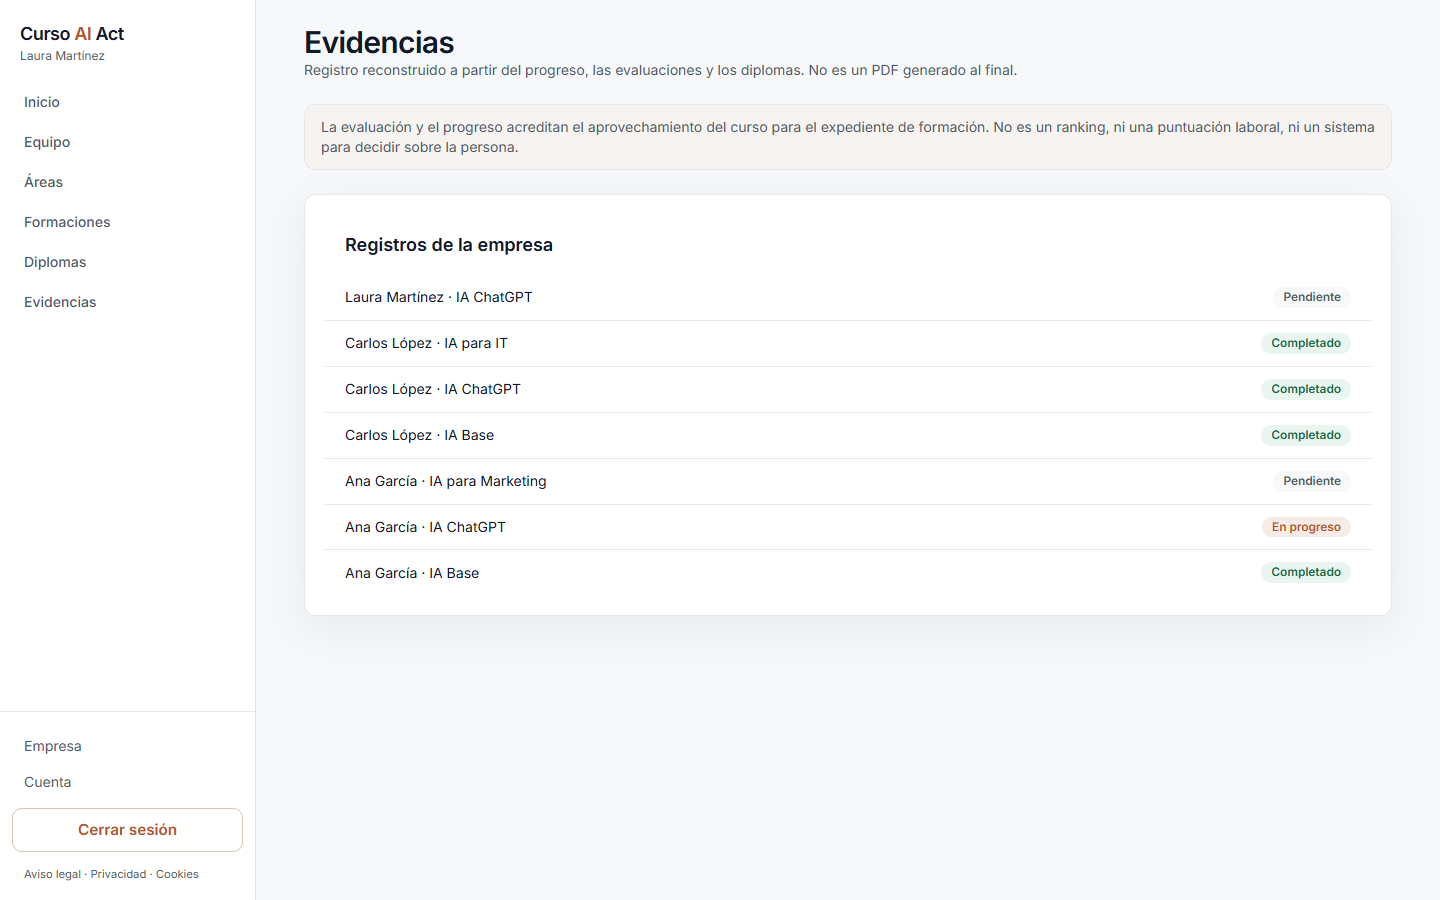This screenshot has height=900, width=1440.
Task: Click Completado badge for Carlos López IA Base
Action: [x=1306, y=435]
